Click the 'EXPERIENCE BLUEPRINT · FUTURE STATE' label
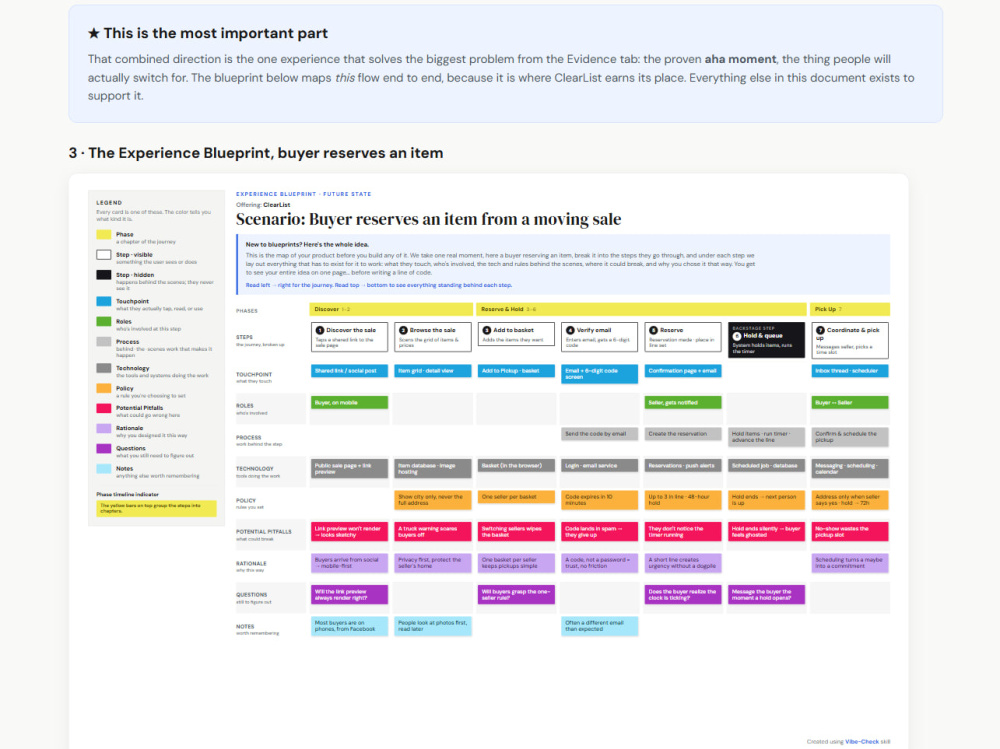Viewport: 1000px width, 749px height. (x=304, y=194)
